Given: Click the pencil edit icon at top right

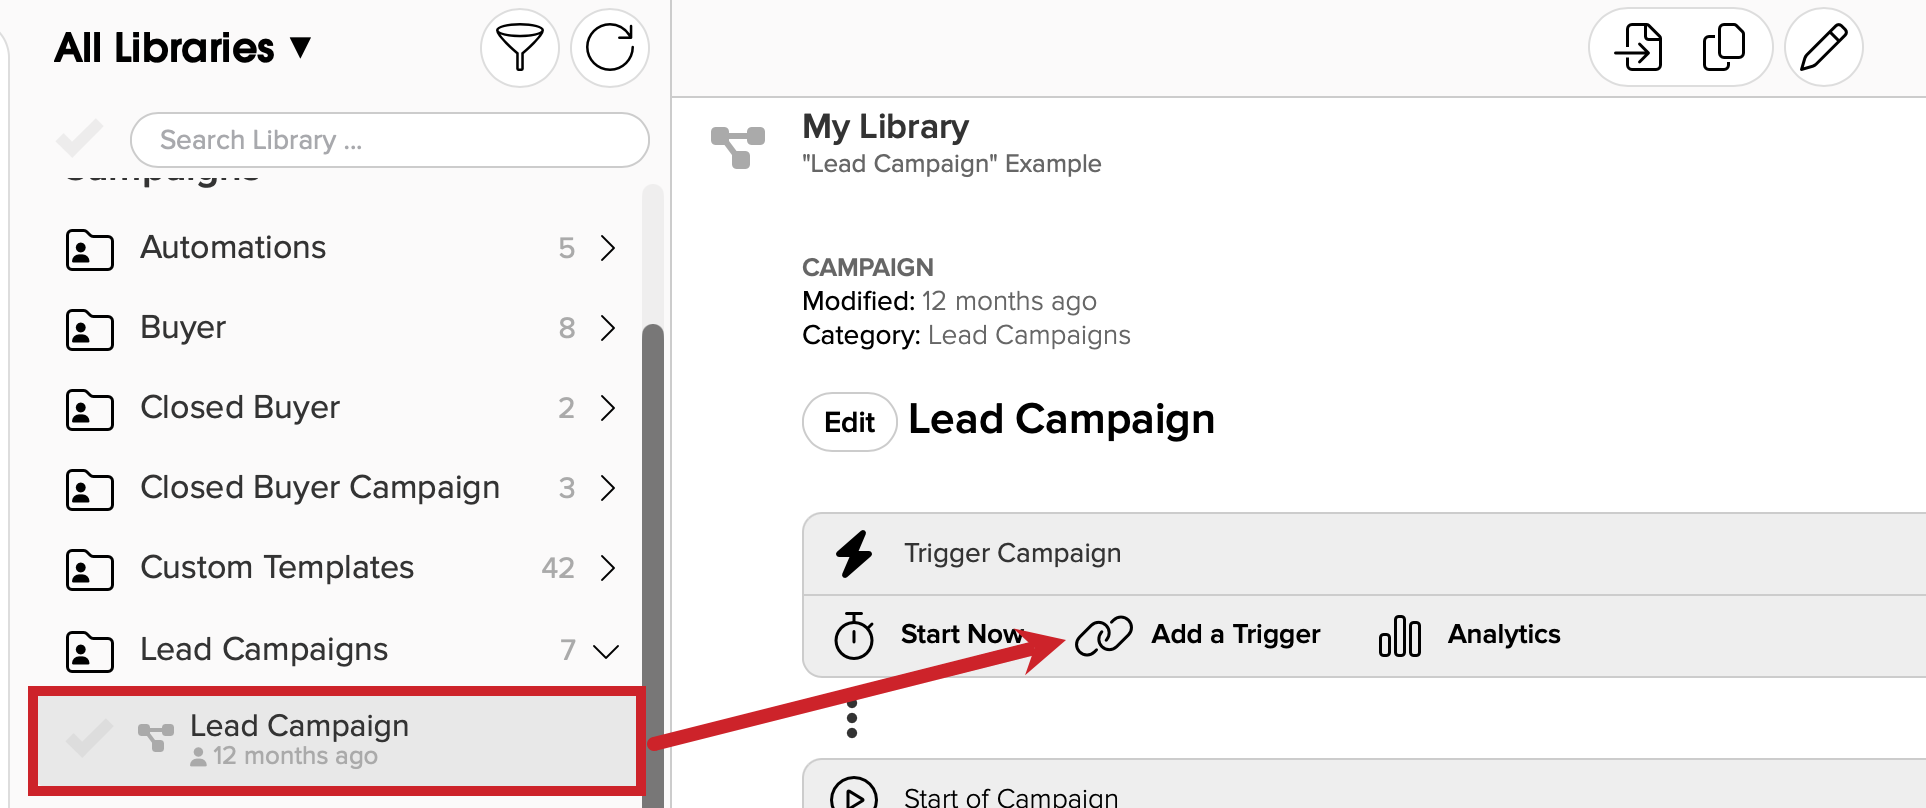Looking at the screenshot, I should [x=1823, y=47].
